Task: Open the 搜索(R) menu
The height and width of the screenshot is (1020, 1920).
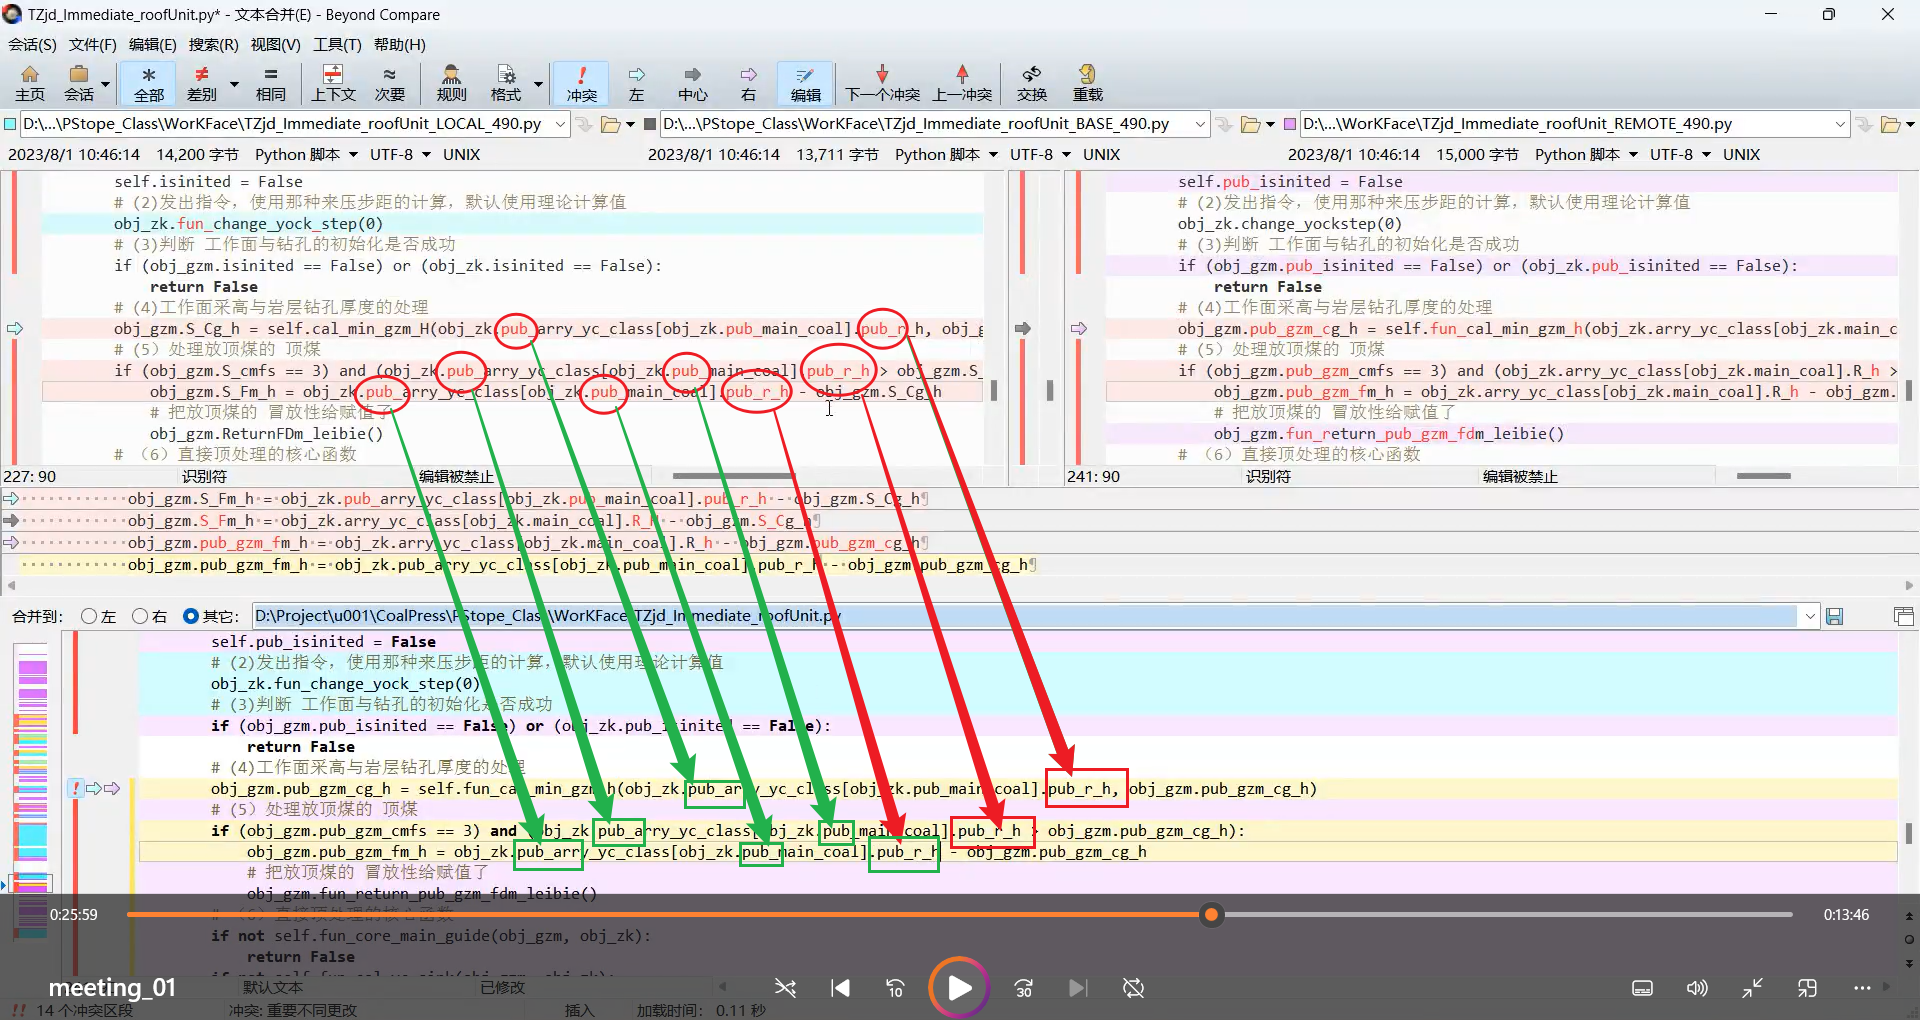Action: (x=213, y=44)
